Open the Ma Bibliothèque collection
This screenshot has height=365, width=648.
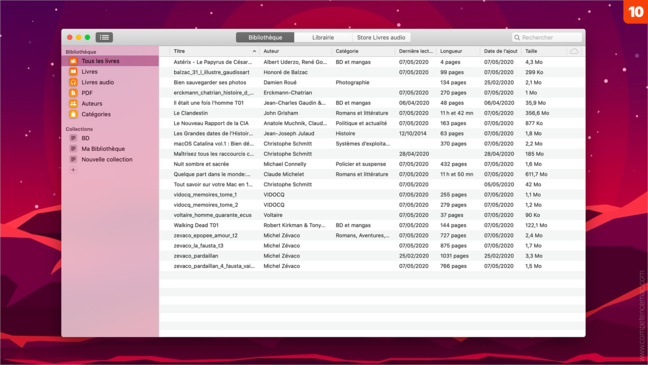pyautogui.click(x=110, y=149)
